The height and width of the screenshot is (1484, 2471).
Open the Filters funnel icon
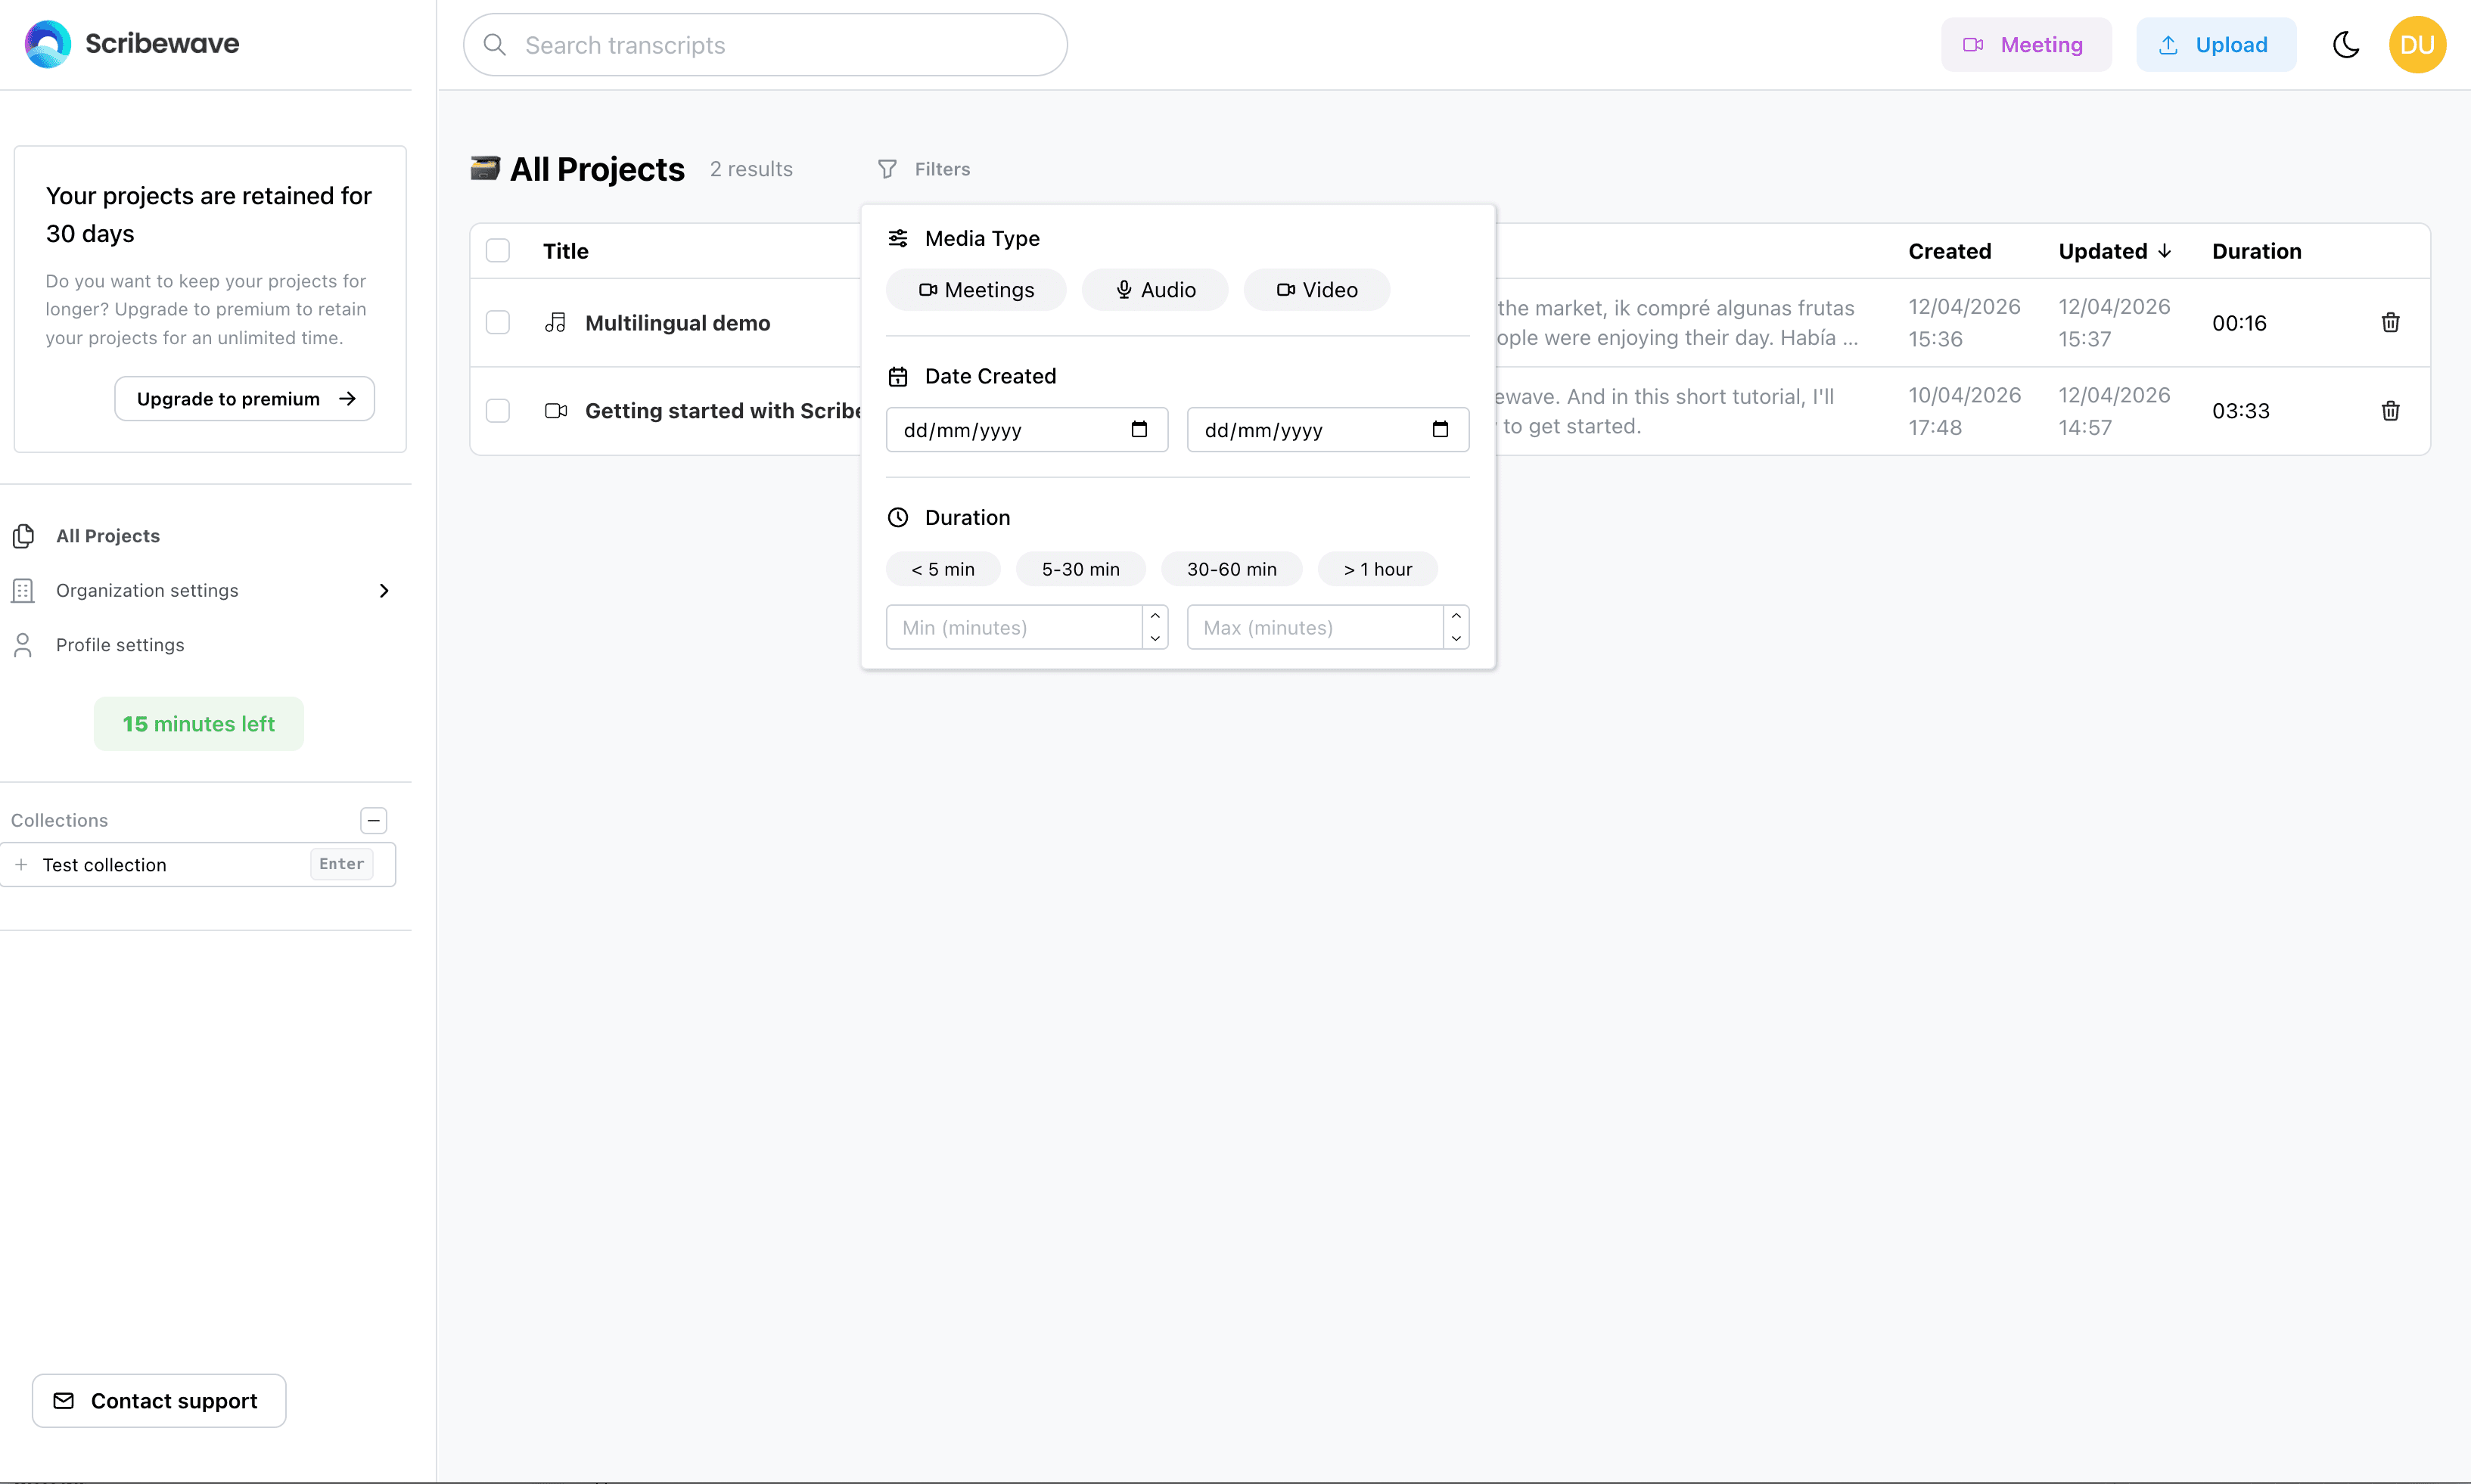pos(888,168)
